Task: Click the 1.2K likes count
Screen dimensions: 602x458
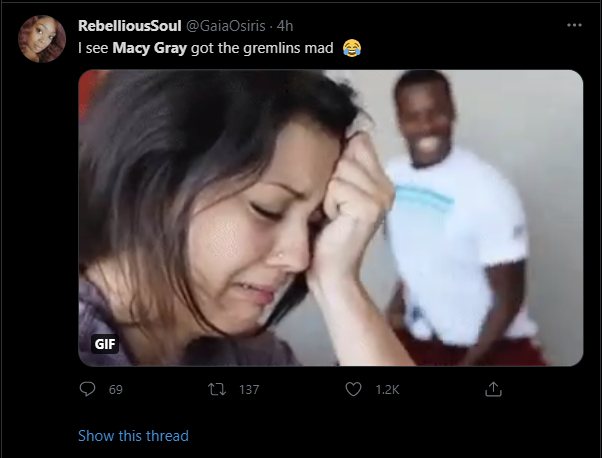Action: pyautogui.click(x=387, y=390)
